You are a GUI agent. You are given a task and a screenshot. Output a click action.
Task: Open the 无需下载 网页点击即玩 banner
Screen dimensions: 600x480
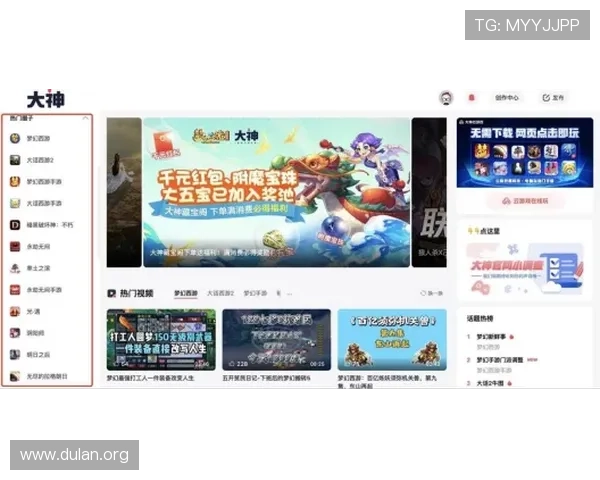pos(525,152)
